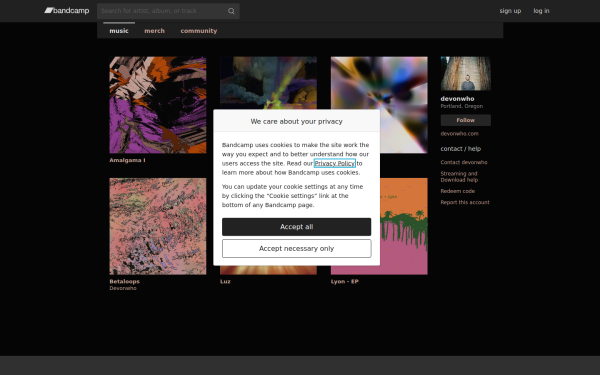Open the Amalgama I album cover
Viewport: 600px width, 375px height.
[x=158, y=105]
